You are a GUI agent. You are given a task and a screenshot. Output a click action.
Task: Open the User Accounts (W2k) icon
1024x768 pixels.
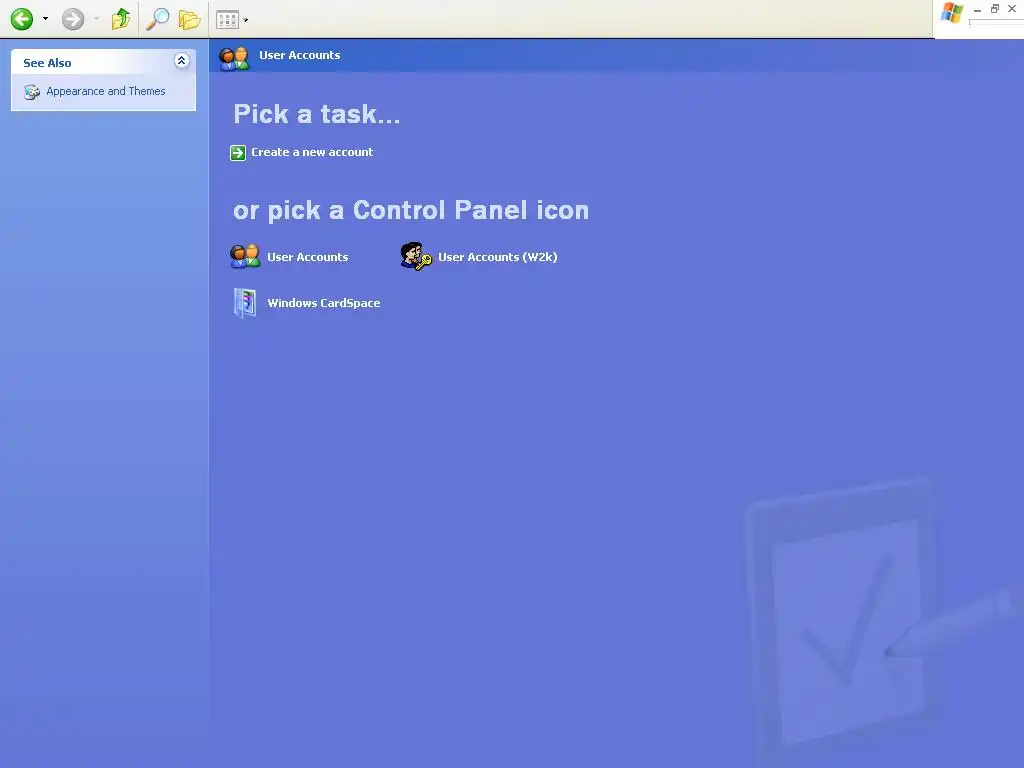point(416,256)
